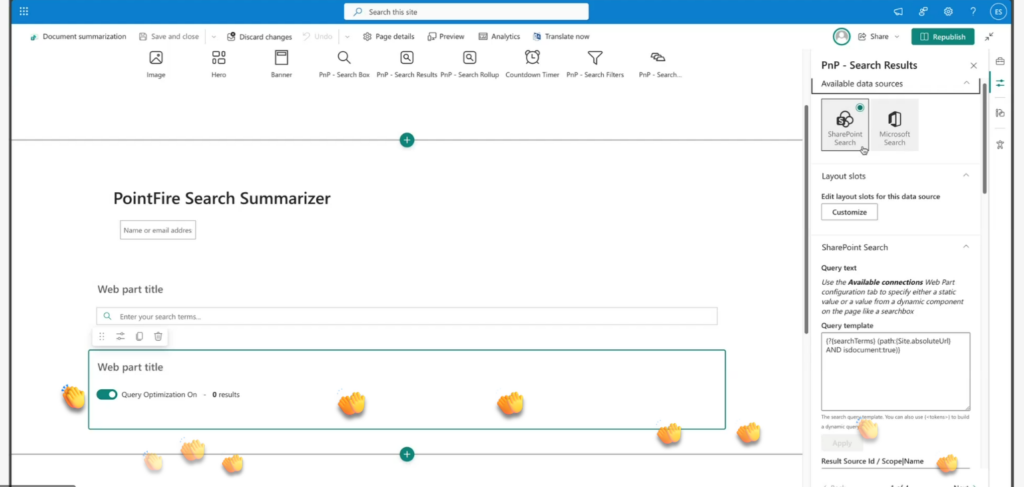Add the Banner web part
Viewport: 1024px width, 487px height.
[281, 64]
